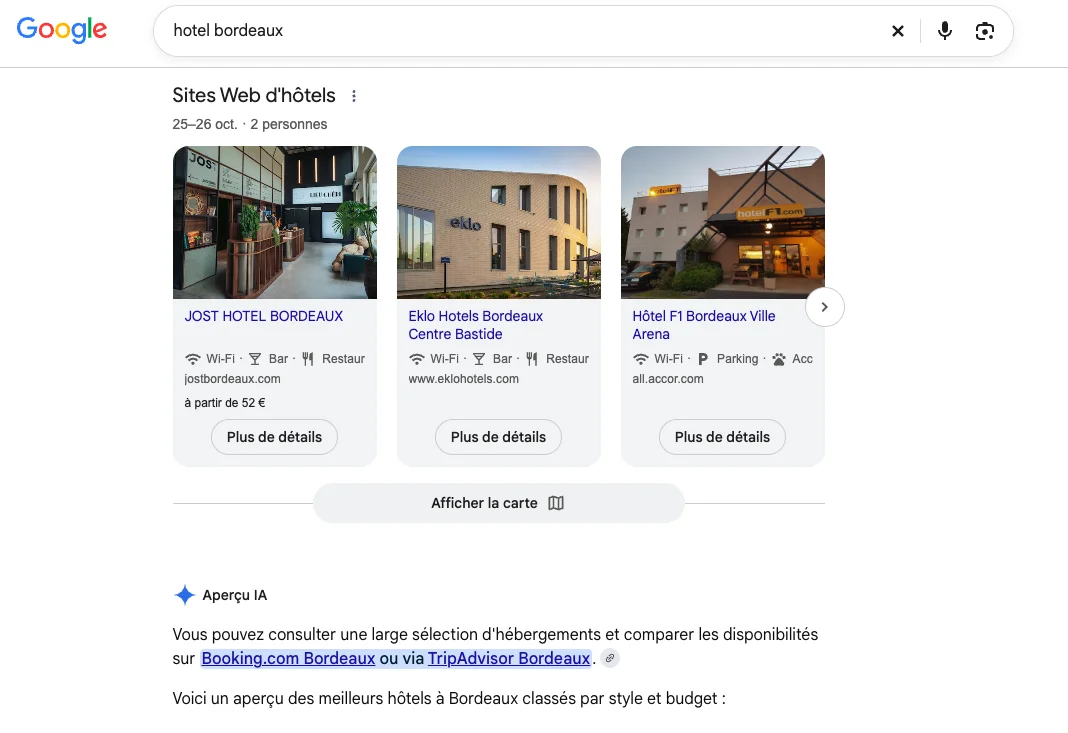
Task: Click the Aperçu IA sparkle icon
Action: coord(185,595)
